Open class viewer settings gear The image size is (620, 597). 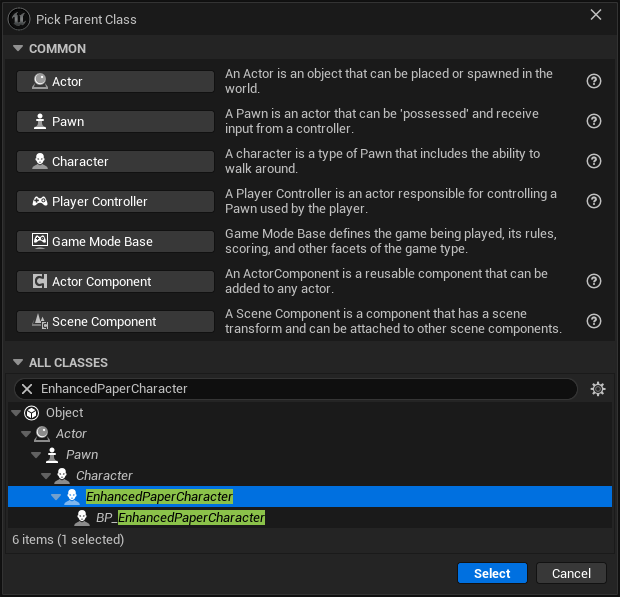597,389
